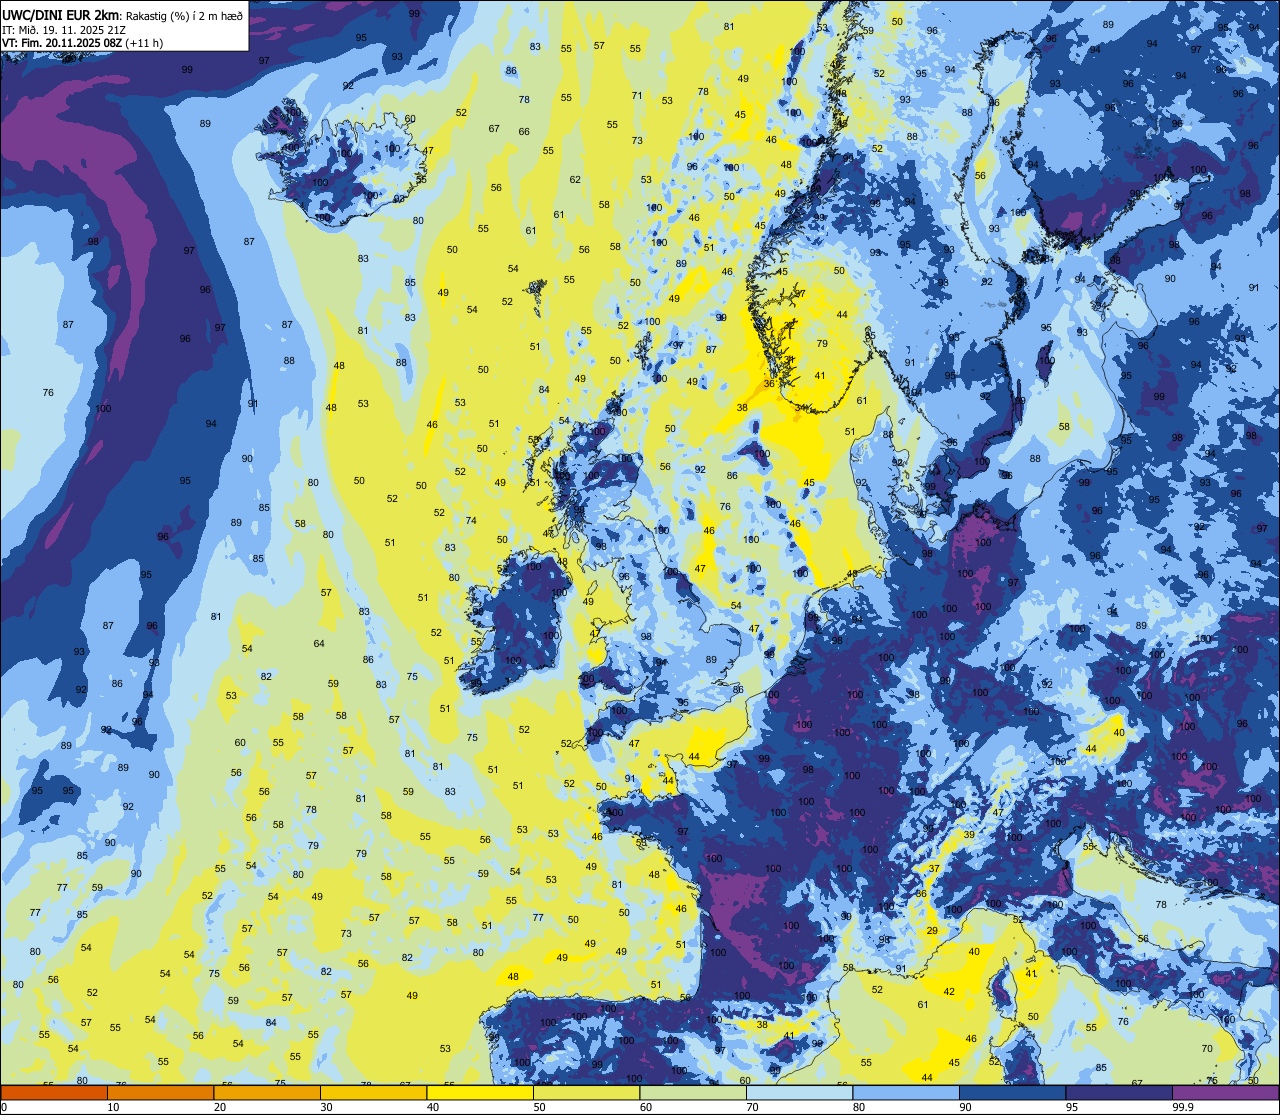Click the '95' tick label on the color scale
This screenshot has width=1280, height=1115.
pos(1072,1107)
